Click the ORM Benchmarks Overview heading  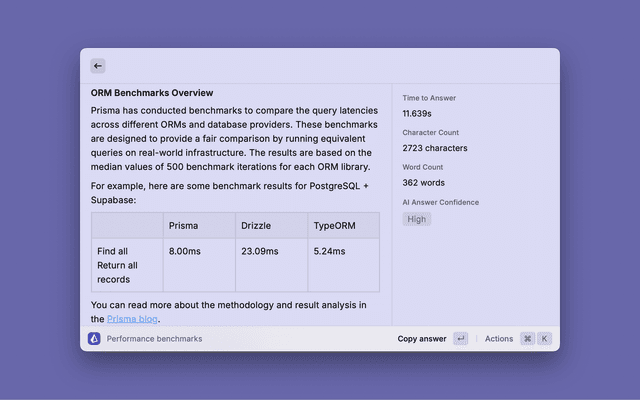point(151,93)
